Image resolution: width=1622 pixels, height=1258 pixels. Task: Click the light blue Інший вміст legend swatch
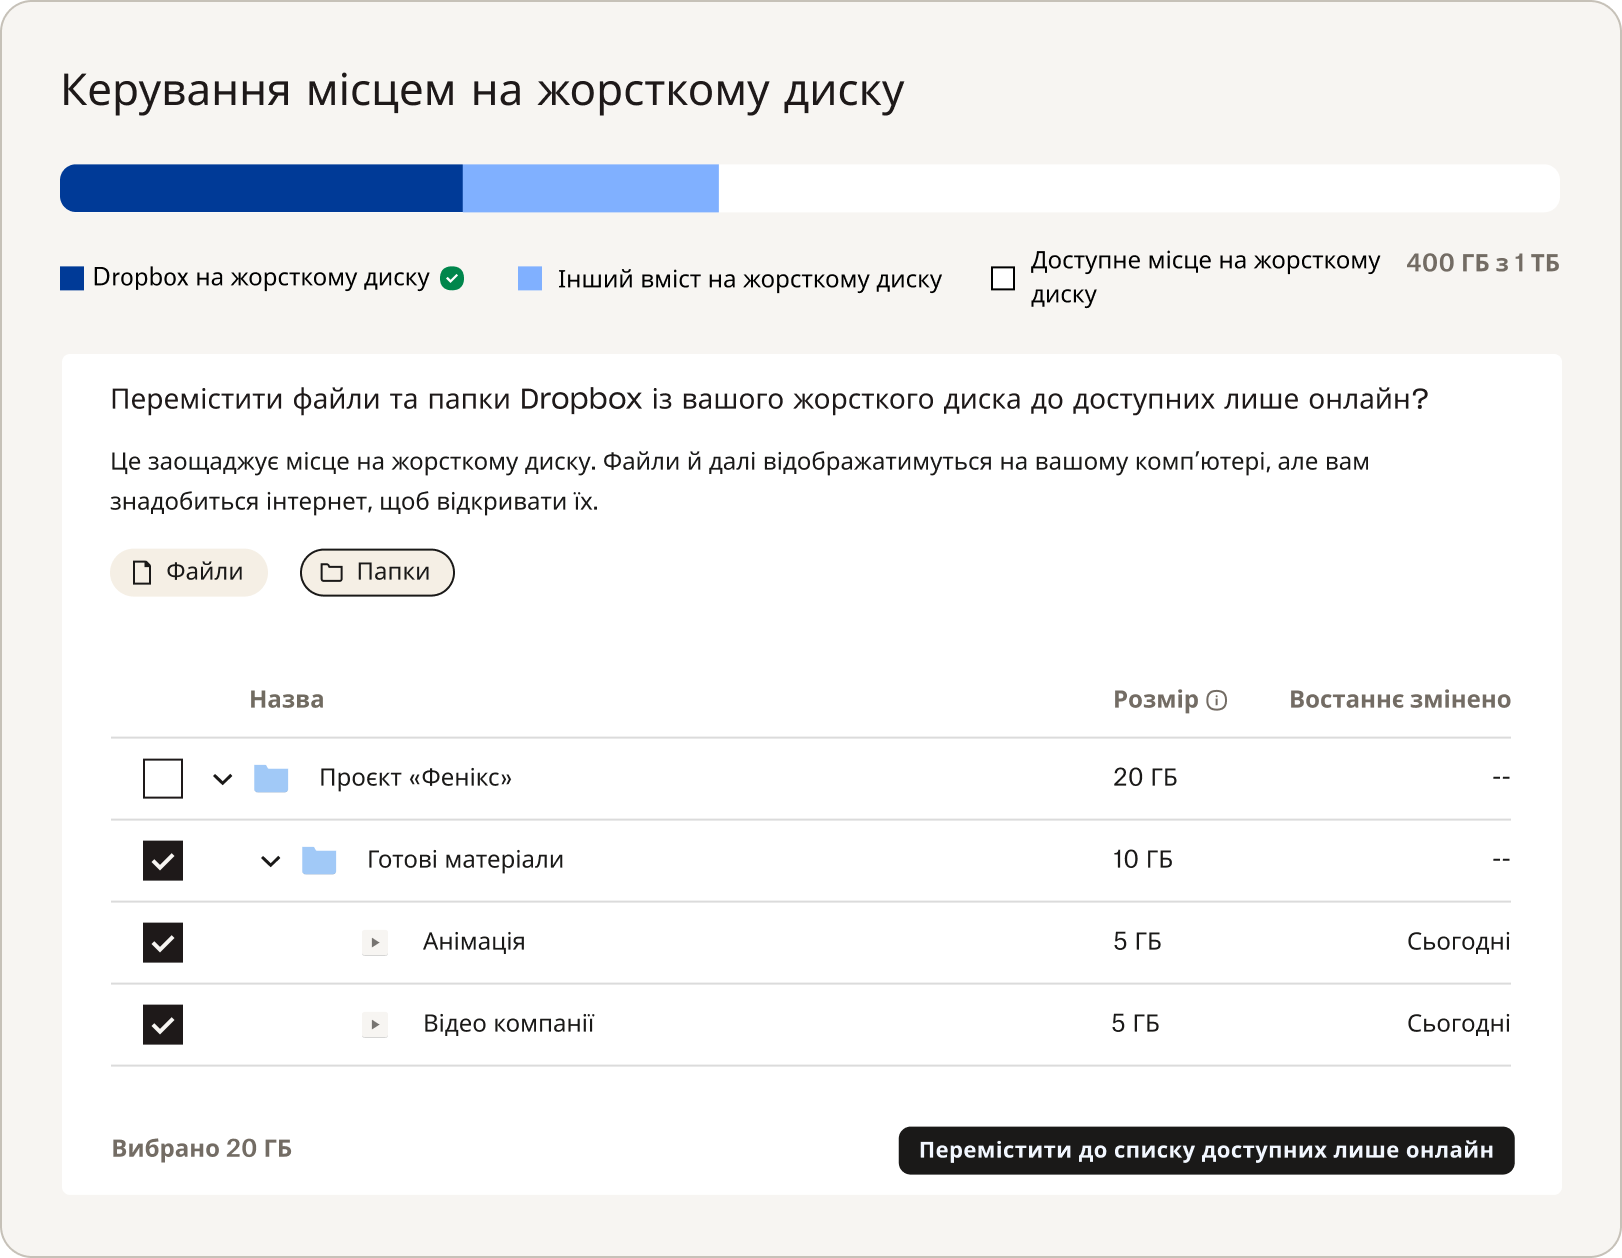pos(530,278)
